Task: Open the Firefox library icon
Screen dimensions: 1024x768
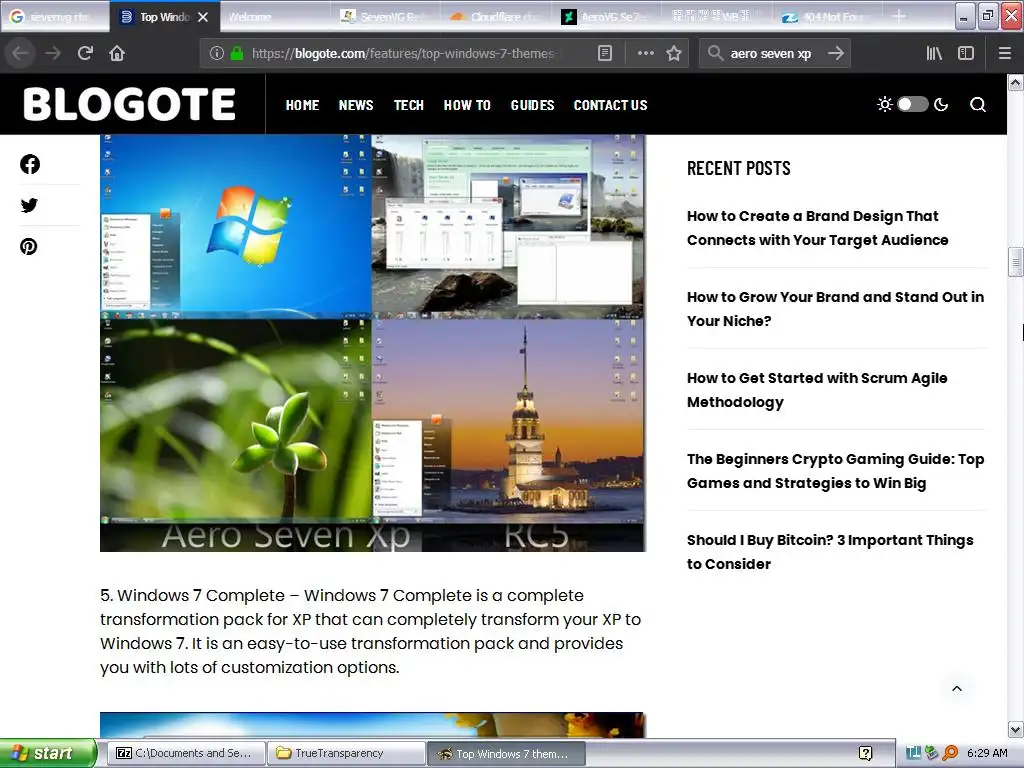Action: click(934, 53)
